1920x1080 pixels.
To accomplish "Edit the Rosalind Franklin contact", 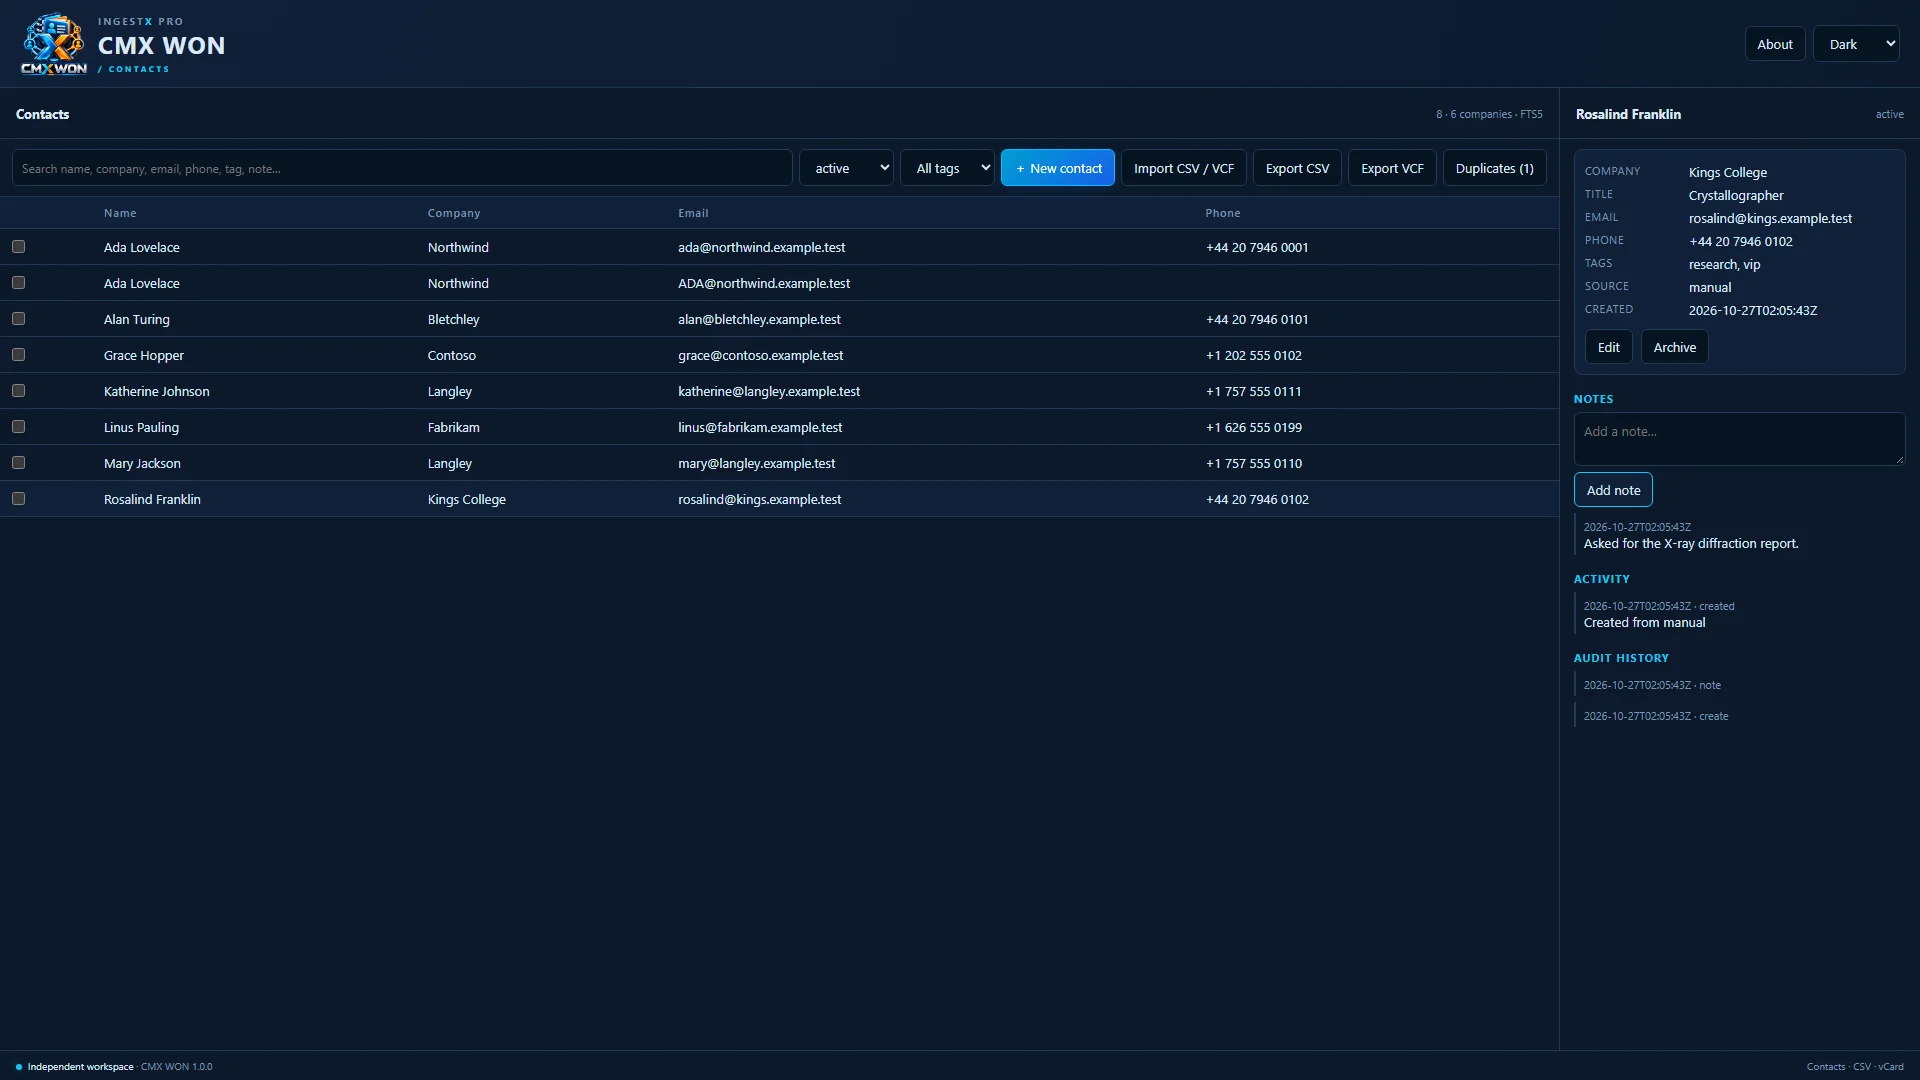I will coord(1608,347).
